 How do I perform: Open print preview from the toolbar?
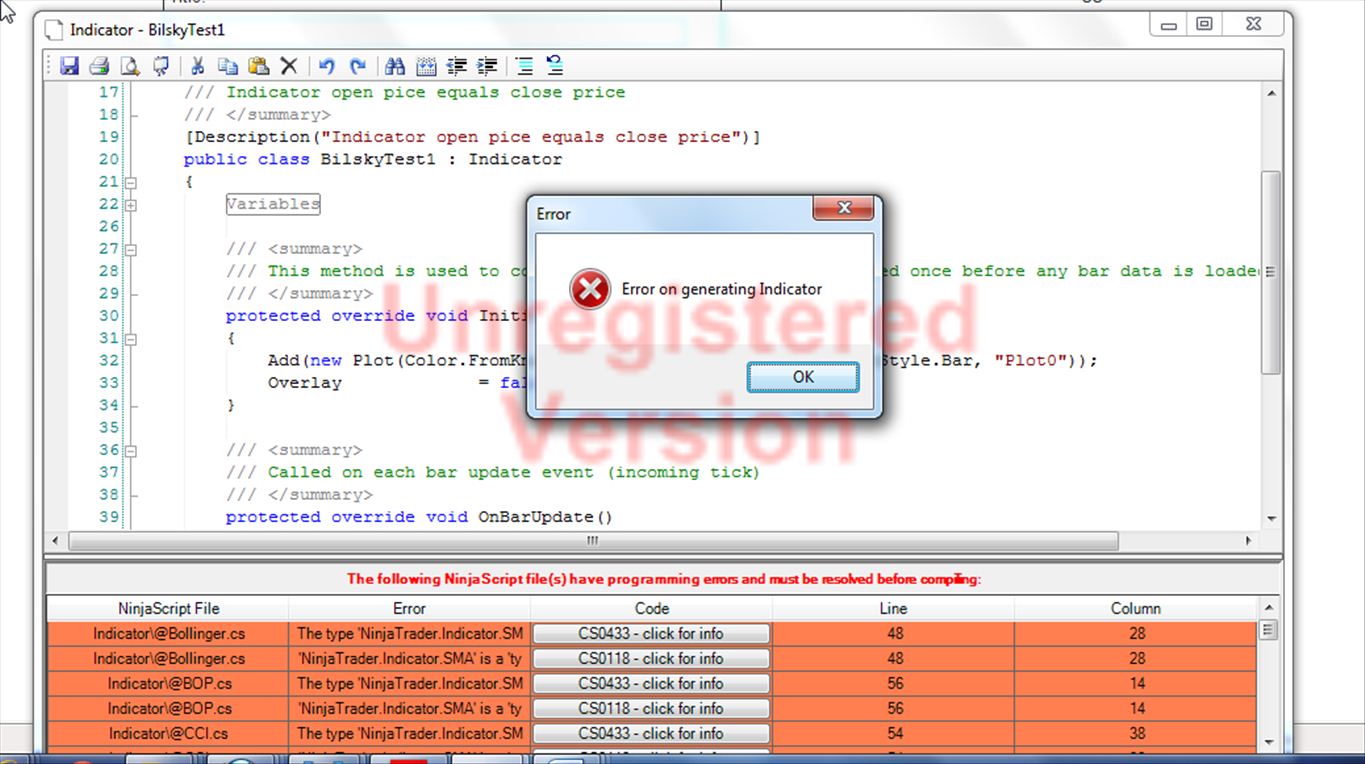click(130, 66)
